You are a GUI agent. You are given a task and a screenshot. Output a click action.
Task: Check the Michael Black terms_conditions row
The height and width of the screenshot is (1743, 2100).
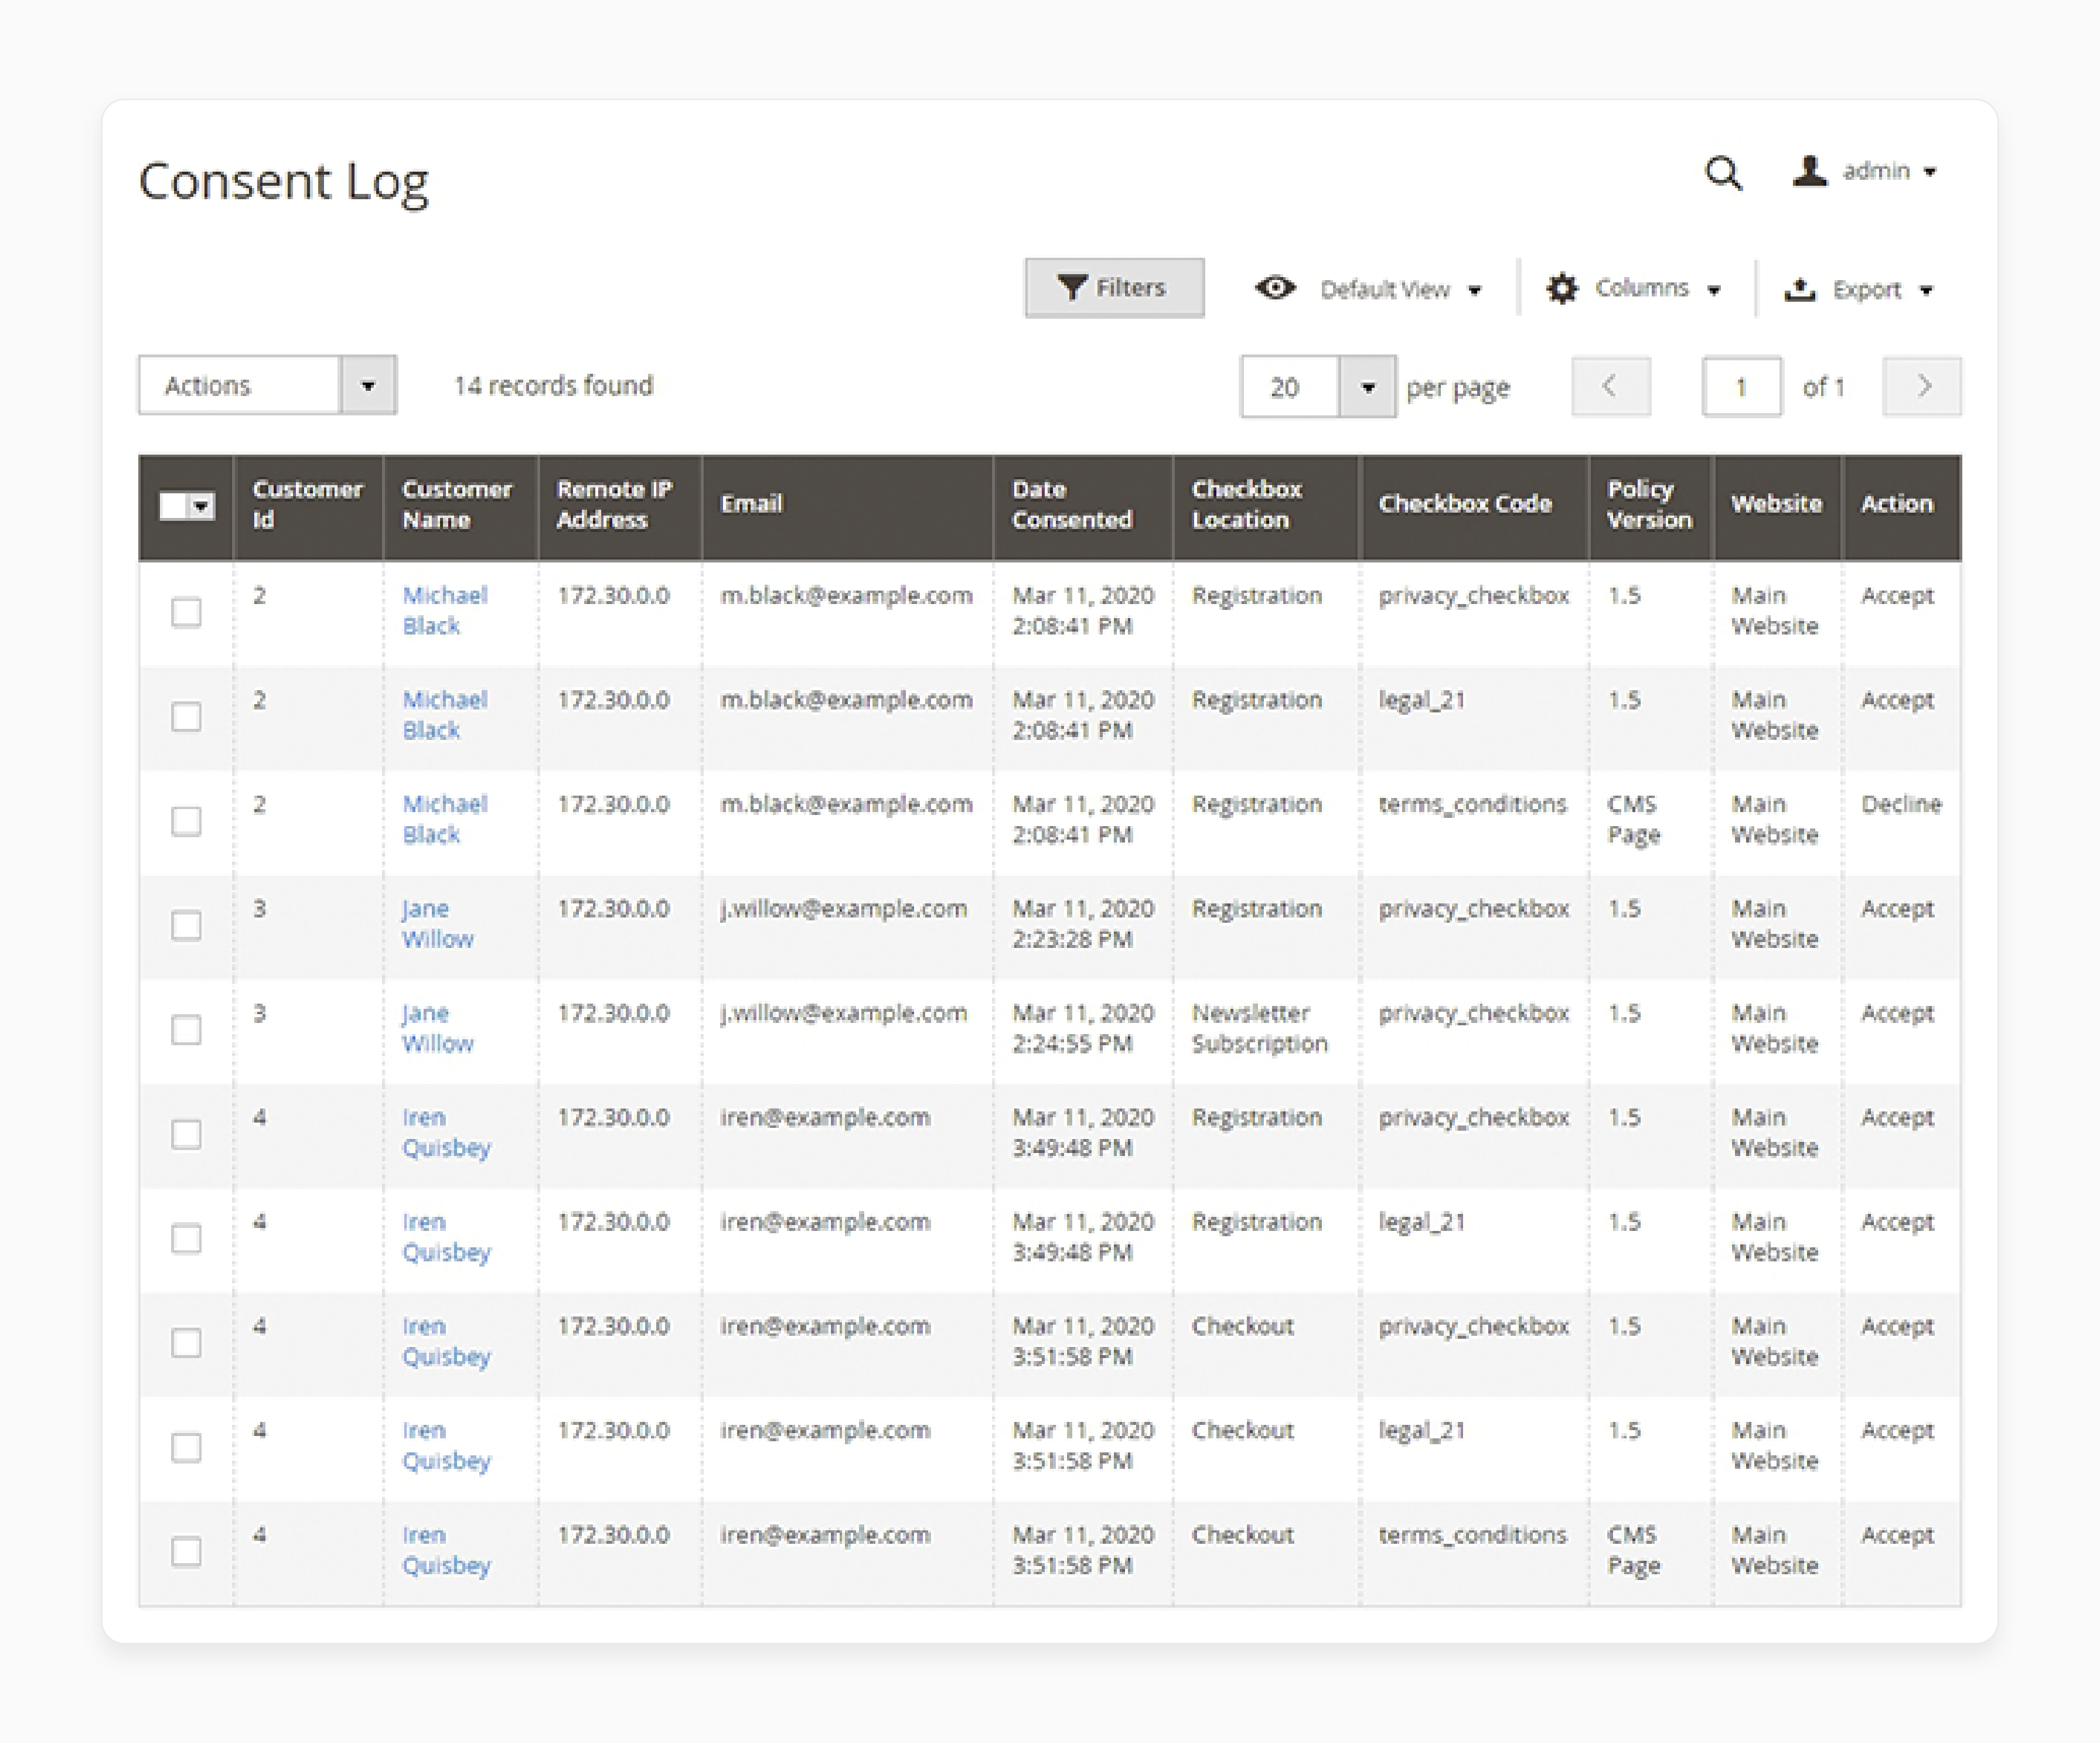click(x=186, y=821)
